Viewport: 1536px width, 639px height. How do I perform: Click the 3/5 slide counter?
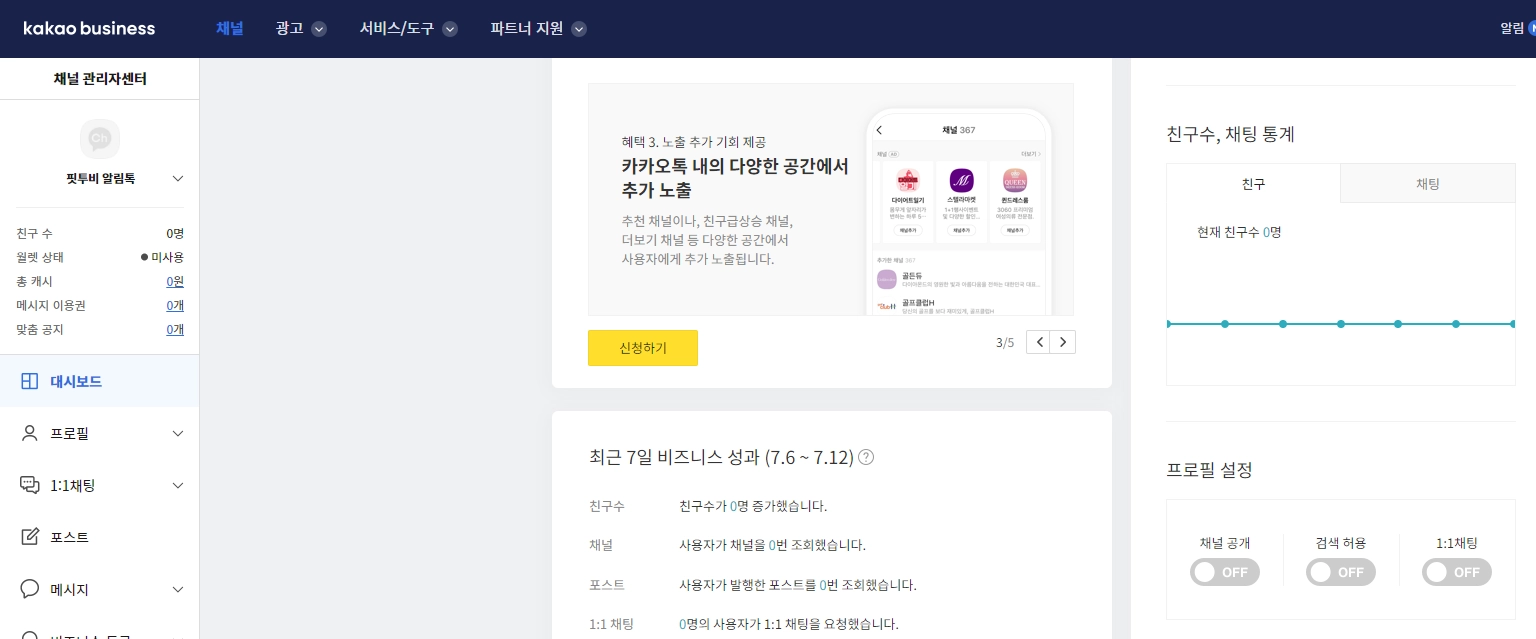coord(1005,343)
